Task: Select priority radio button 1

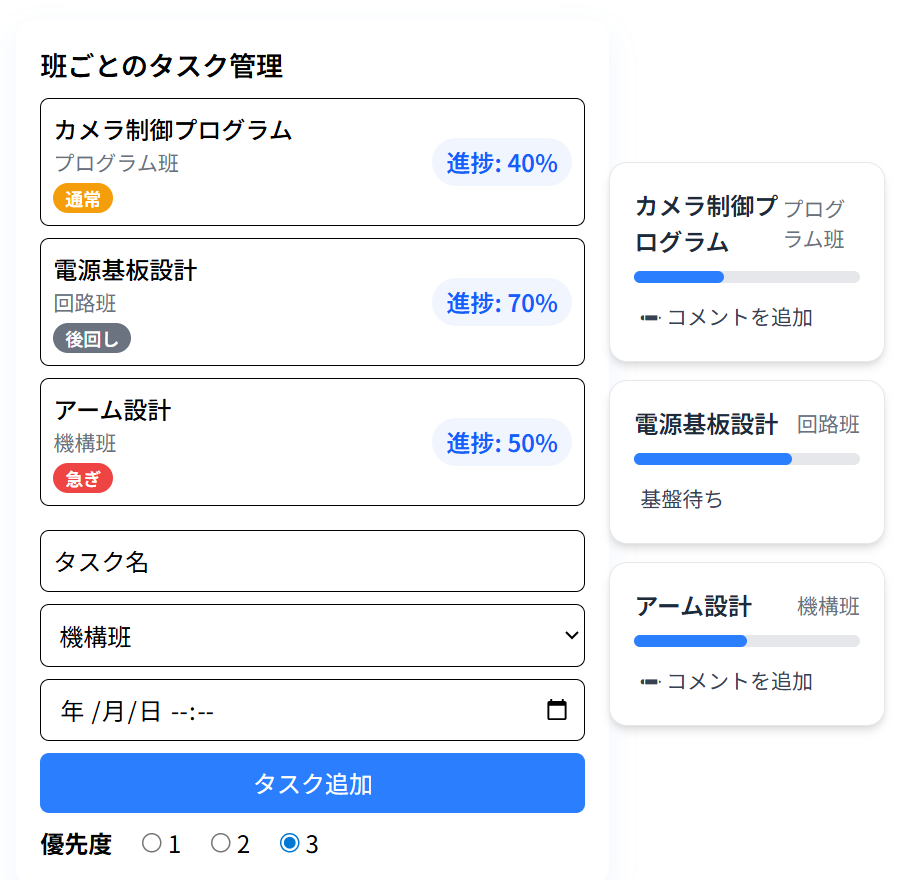Action: point(152,843)
